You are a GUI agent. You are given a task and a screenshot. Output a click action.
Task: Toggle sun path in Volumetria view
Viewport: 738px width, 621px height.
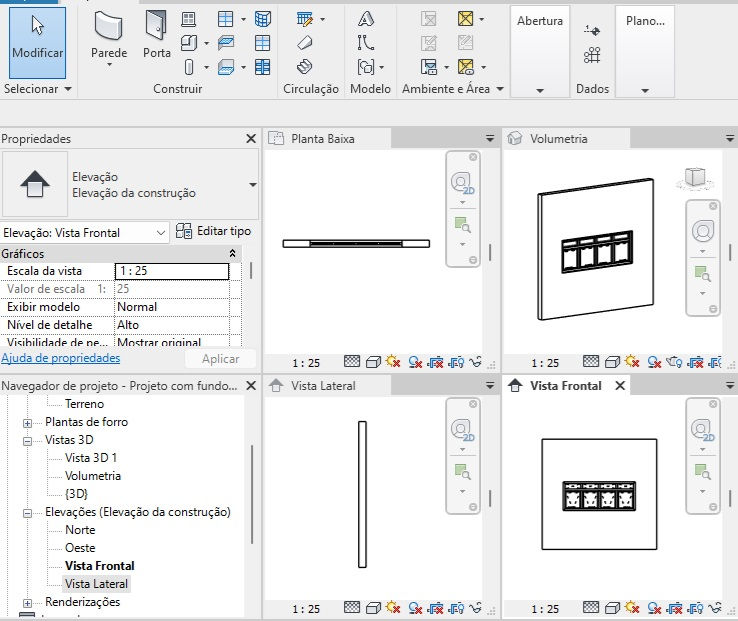[x=632, y=362]
